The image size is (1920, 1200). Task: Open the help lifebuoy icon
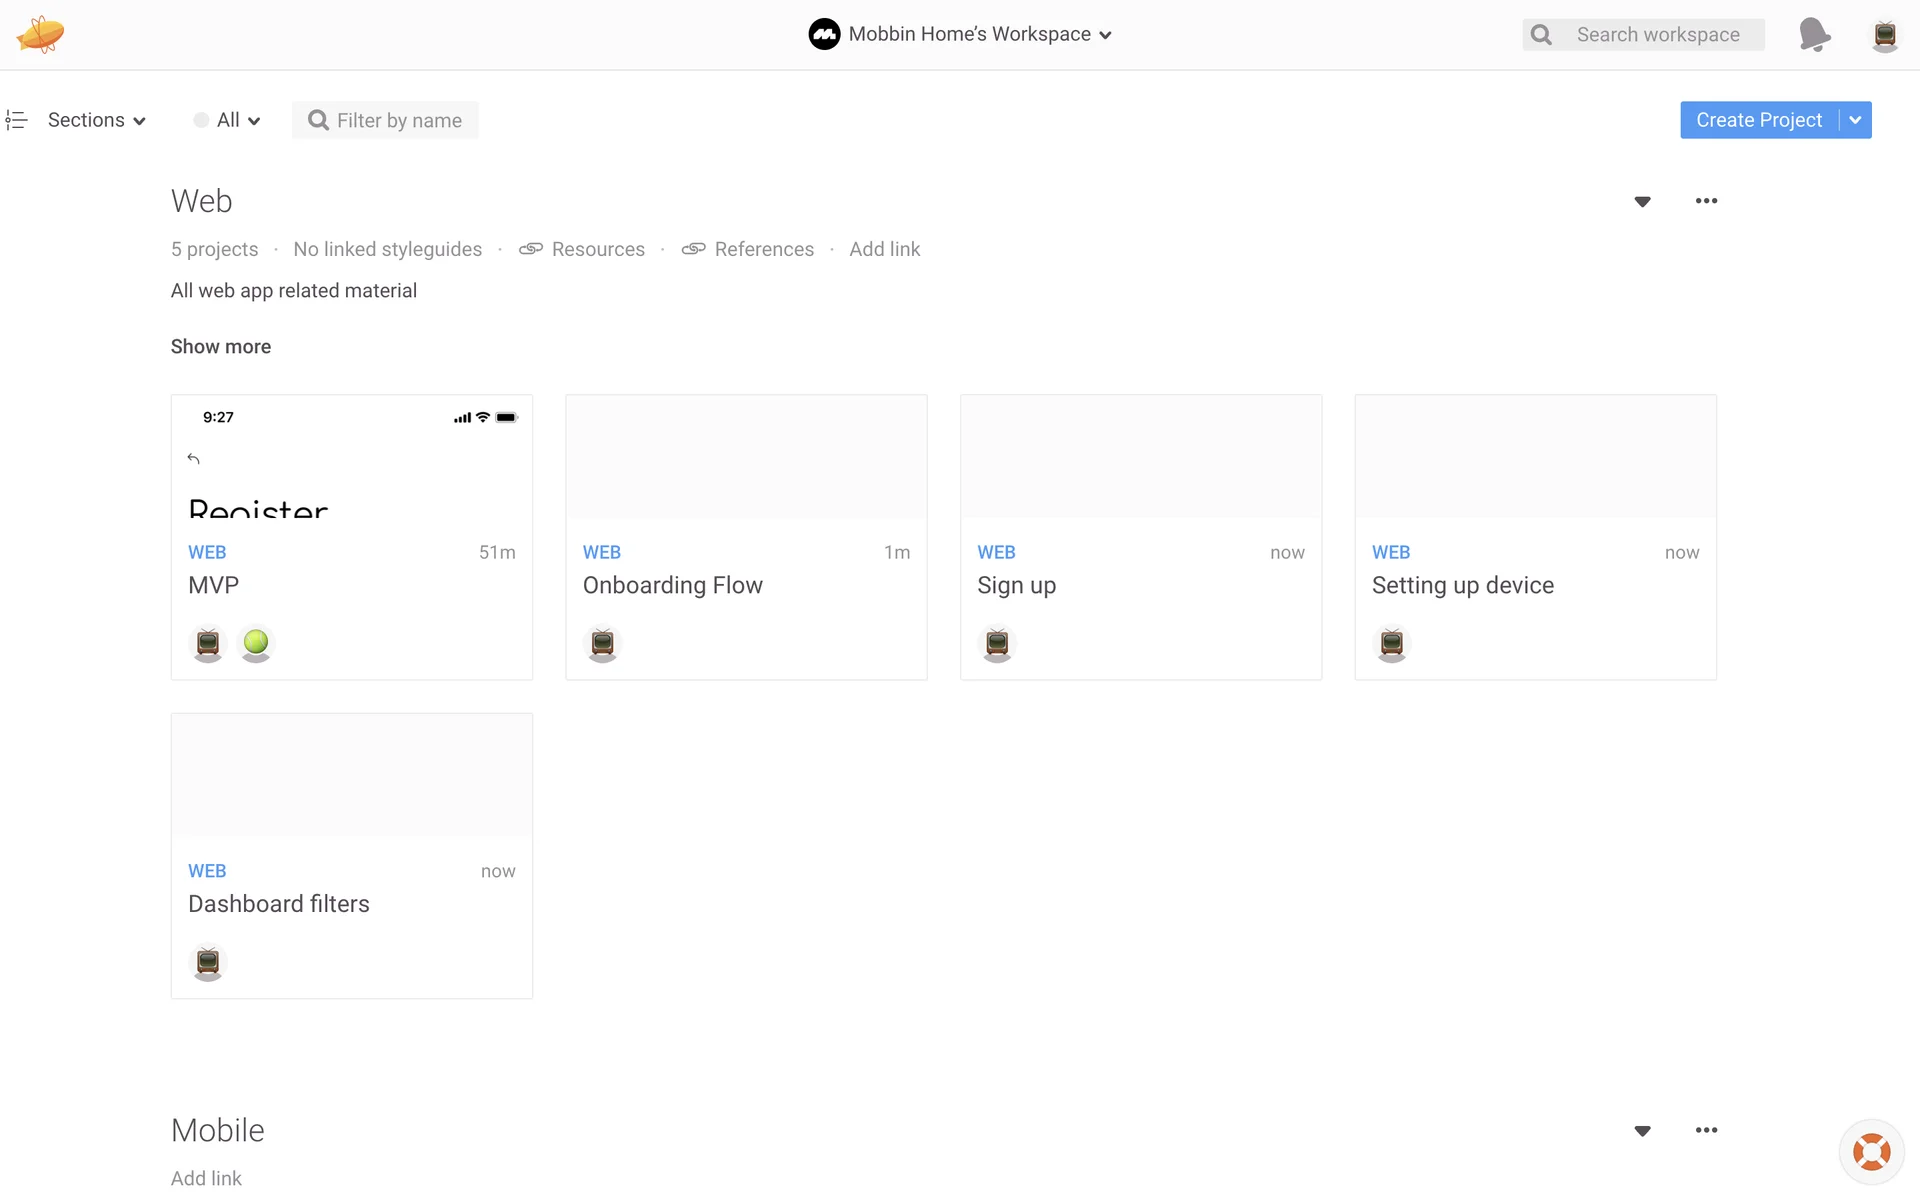tap(1871, 1152)
